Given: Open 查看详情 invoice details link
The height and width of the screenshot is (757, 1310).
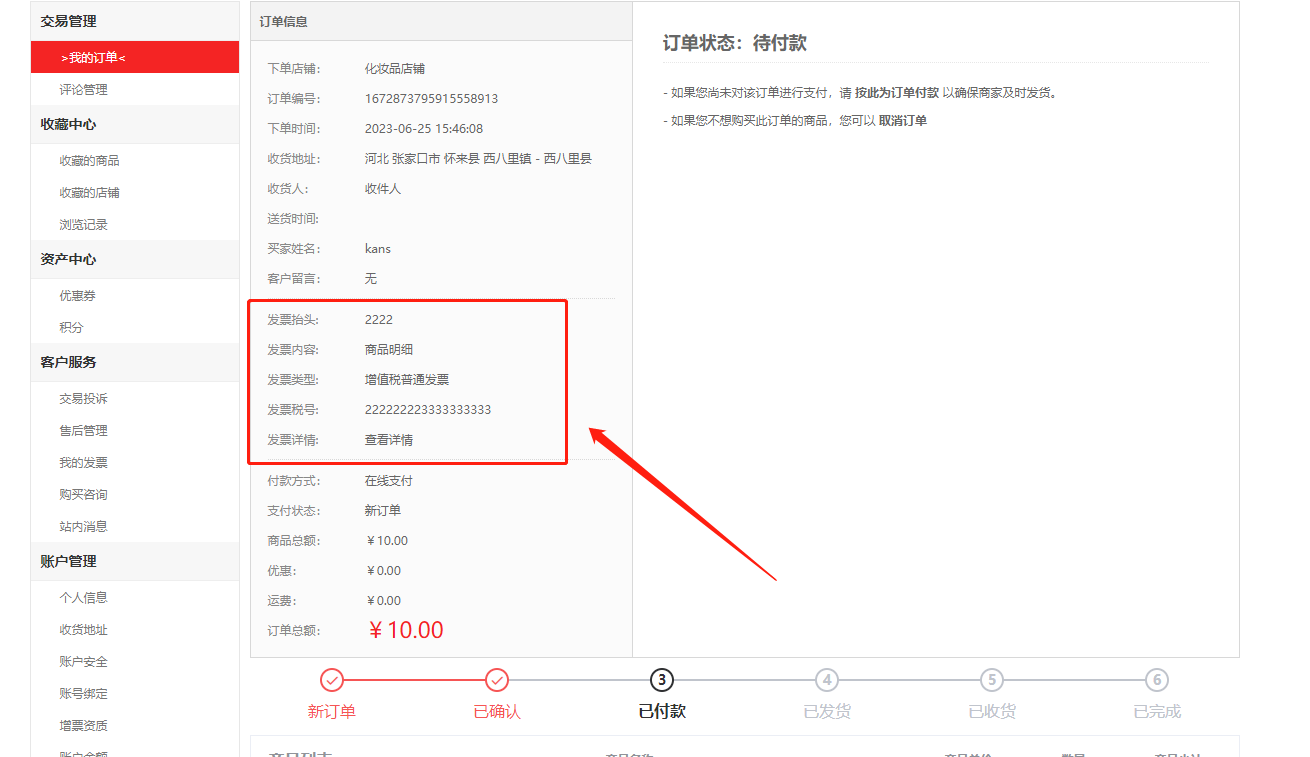Looking at the screenshot, I should pyautogui.click(x=389, y=440).
